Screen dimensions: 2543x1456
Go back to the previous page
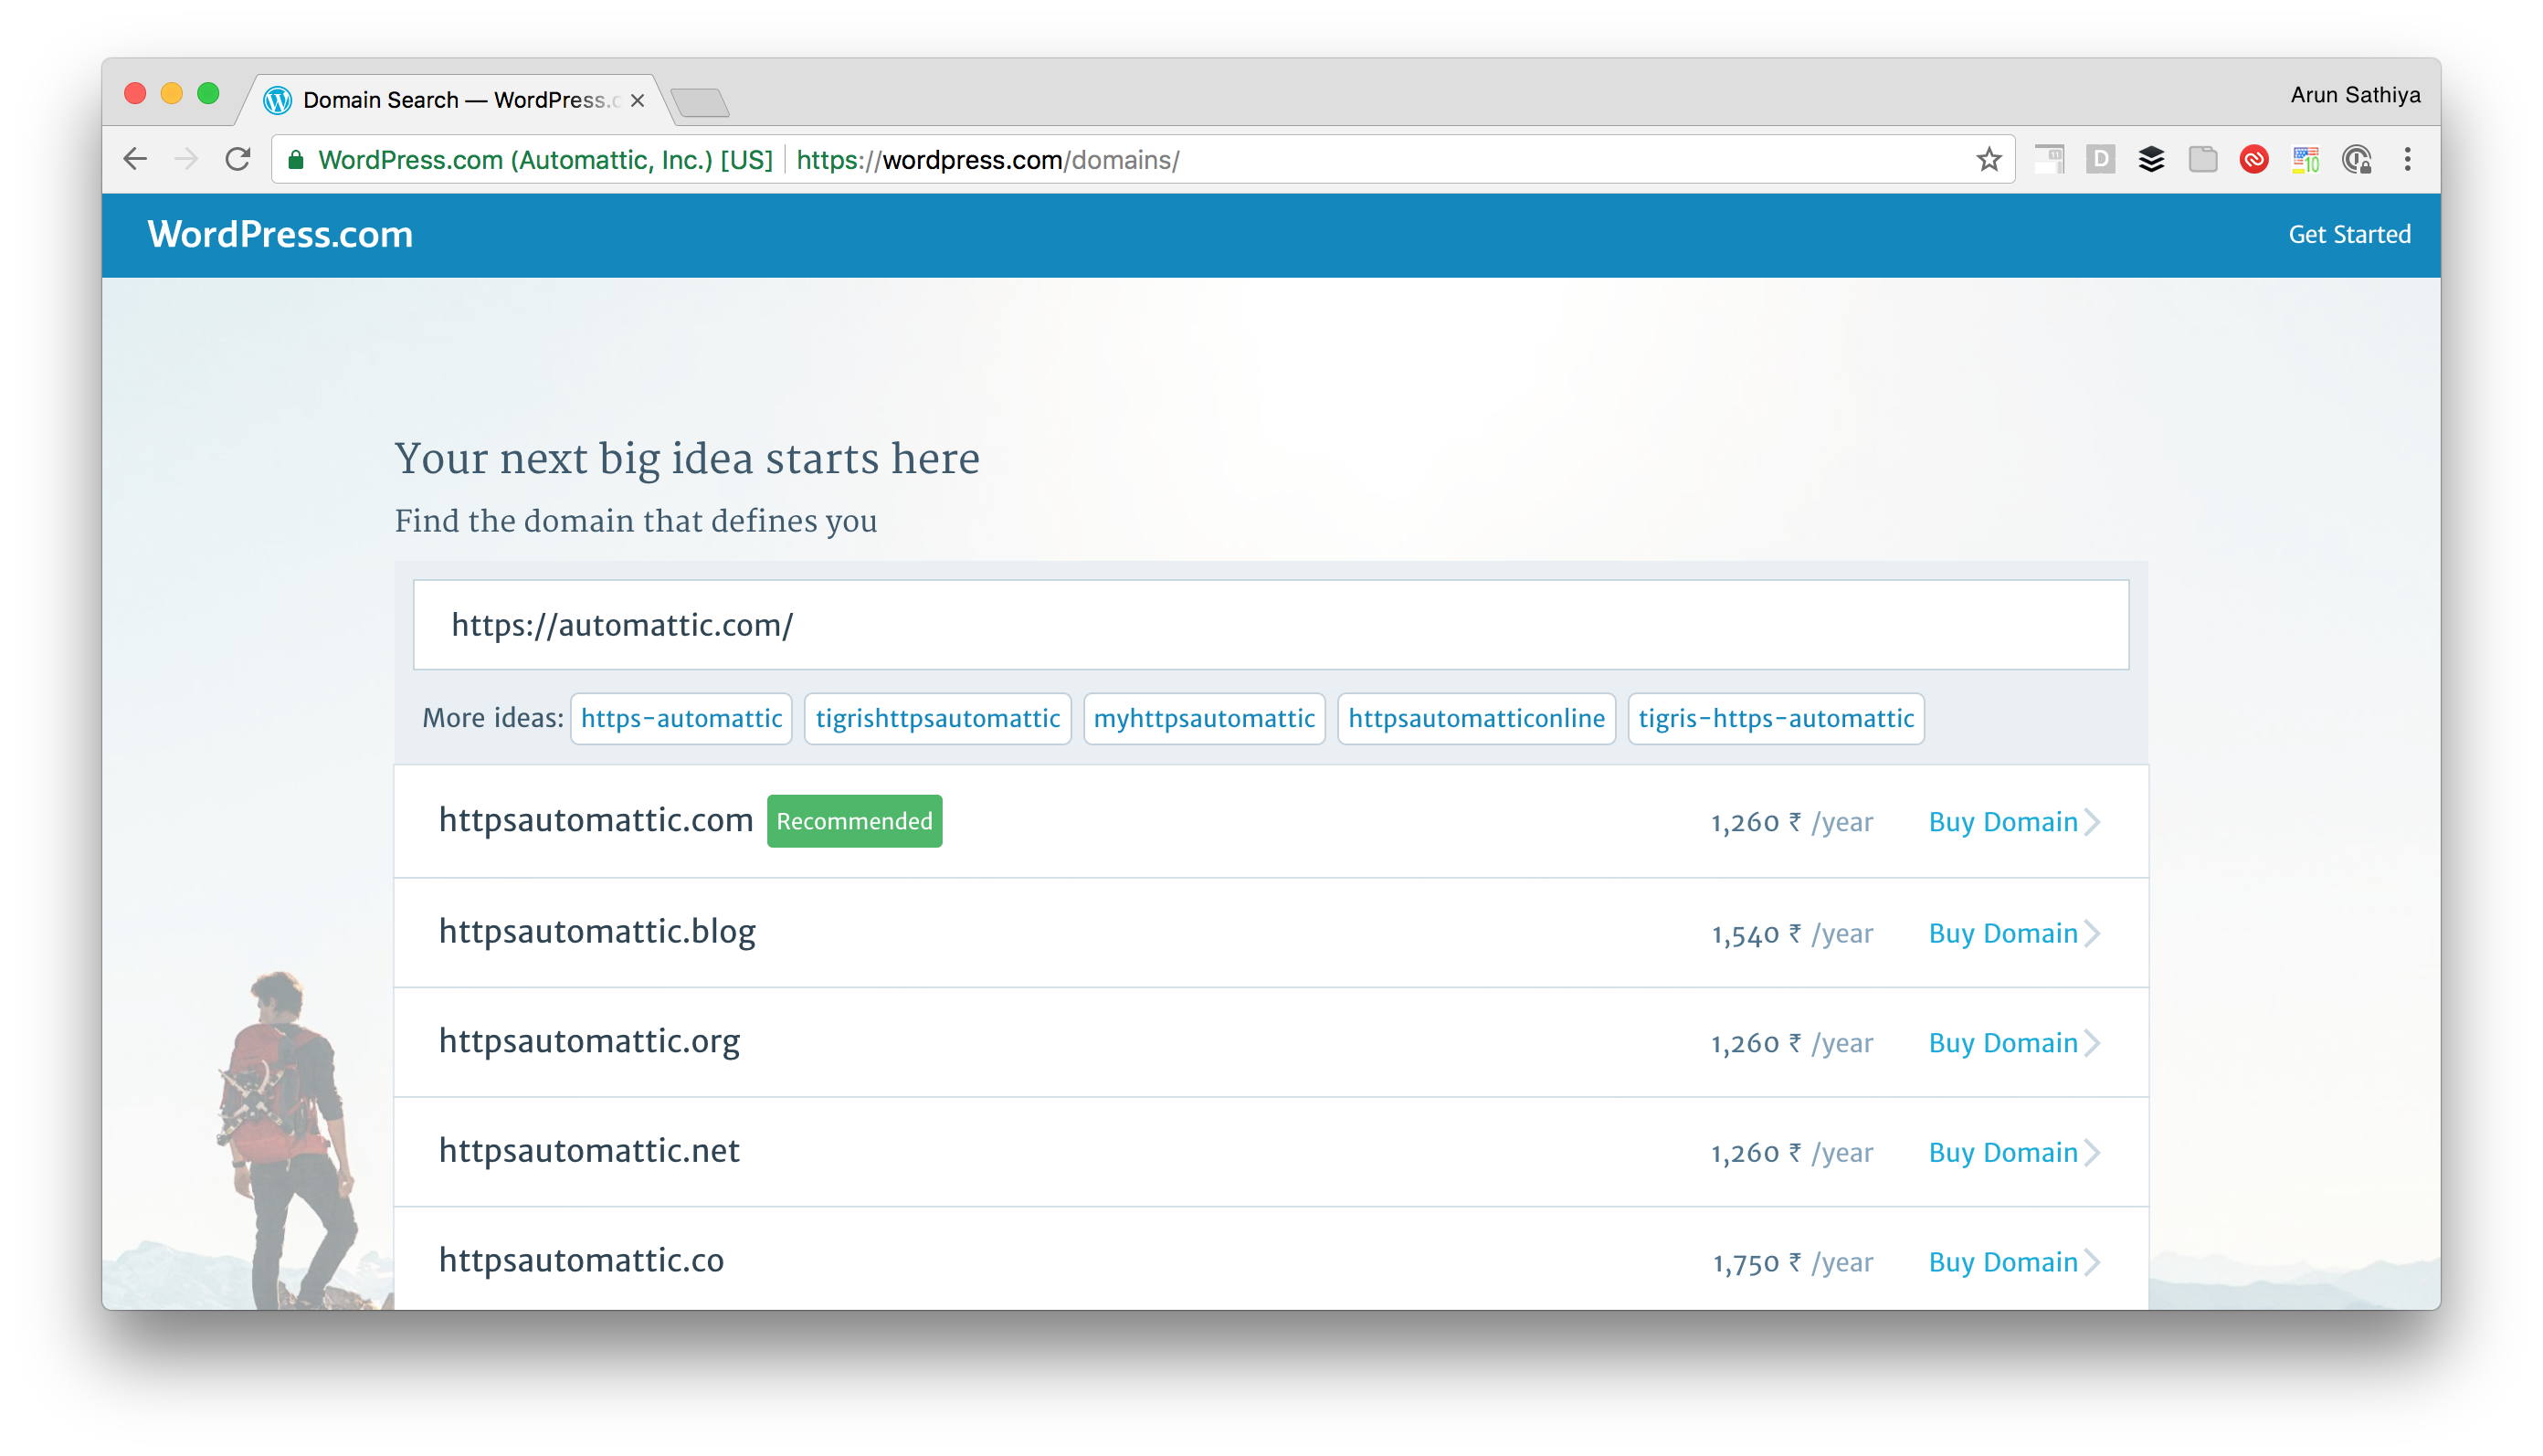[x=135, y=160]
